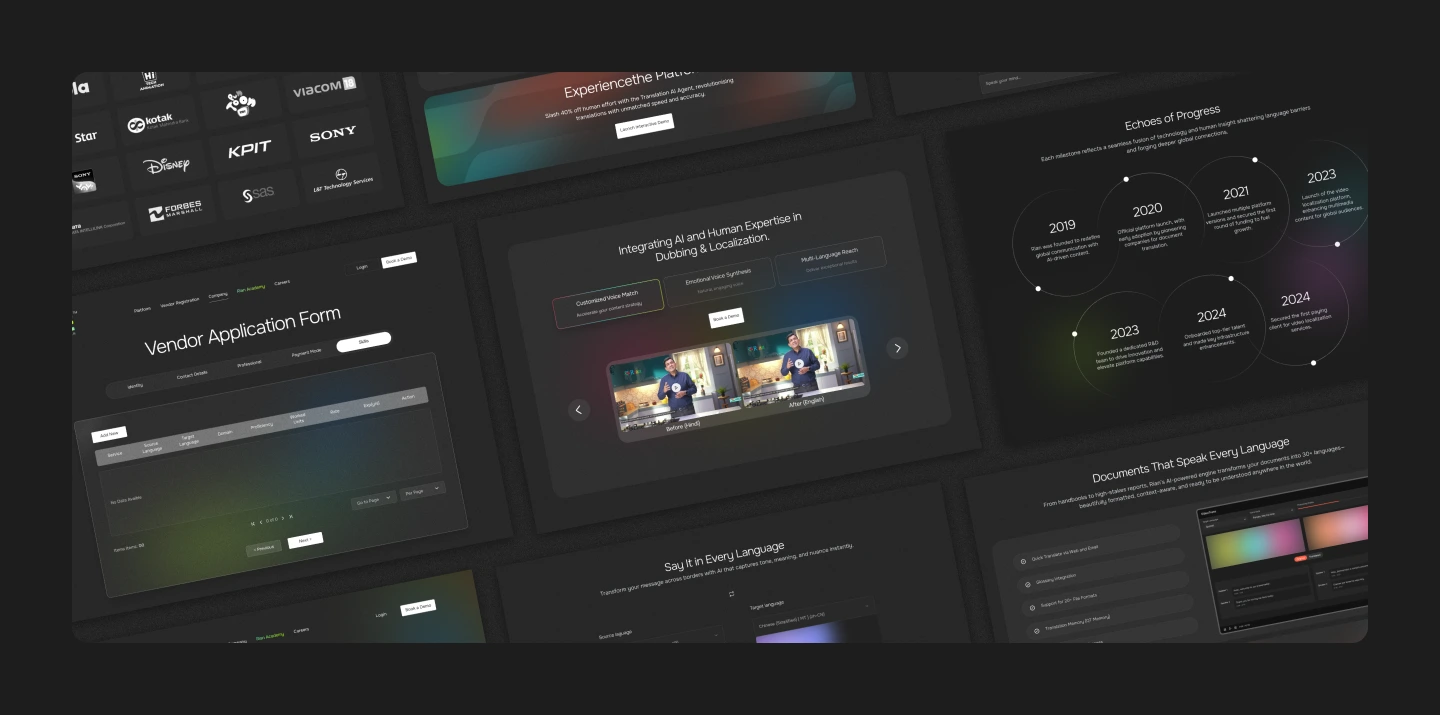Click the Service column header
The image size is (1440, 715).
(115, 454)
